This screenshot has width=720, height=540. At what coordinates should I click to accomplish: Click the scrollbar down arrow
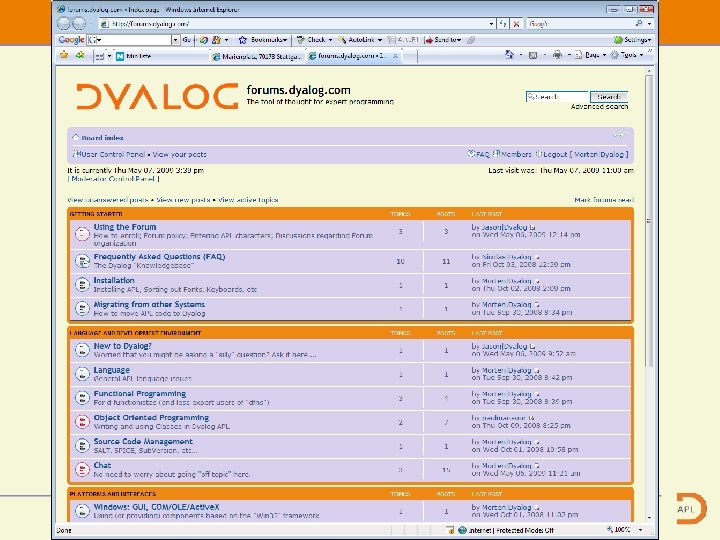coord(649,518)
